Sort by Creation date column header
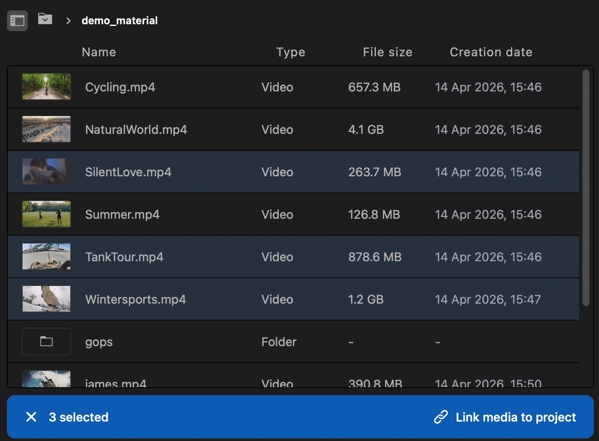 (491, 52)
